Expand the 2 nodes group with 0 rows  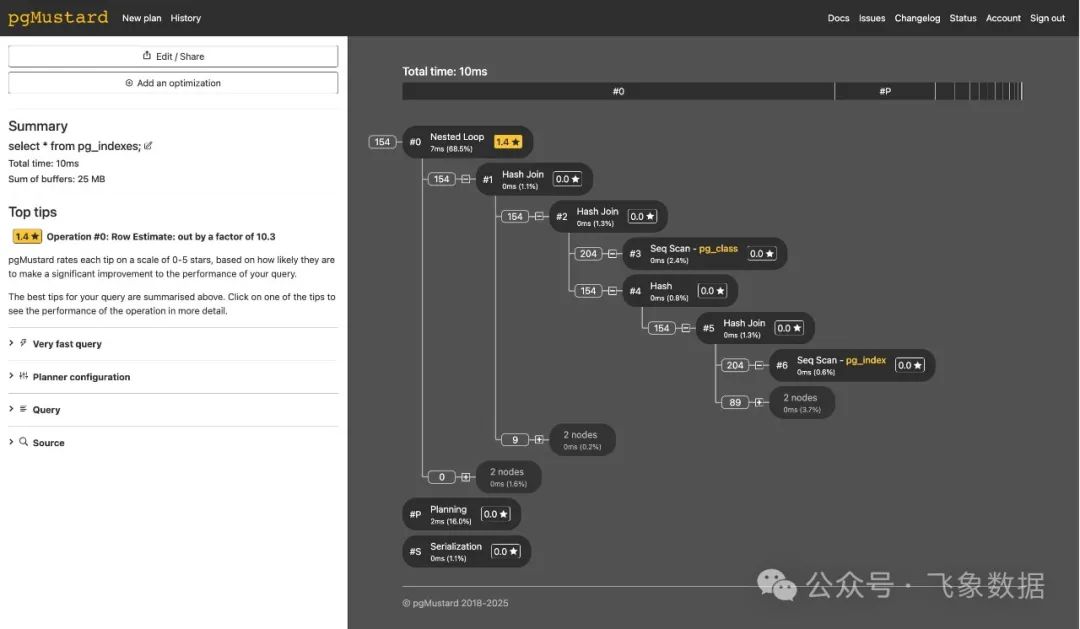pyautogui.click(x=466, y=477)
